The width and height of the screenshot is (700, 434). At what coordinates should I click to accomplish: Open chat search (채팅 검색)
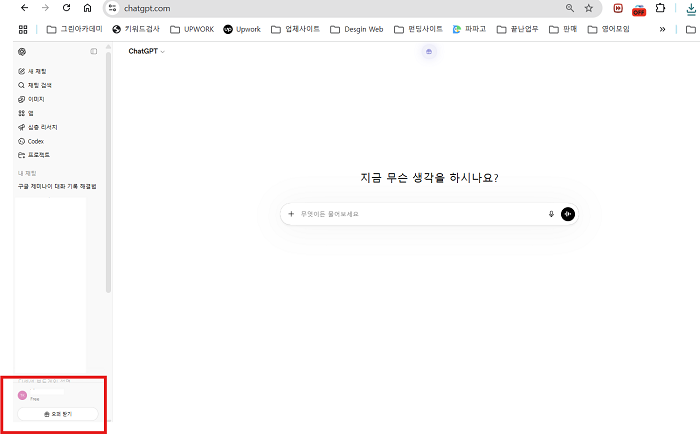(x=35, y=85)
